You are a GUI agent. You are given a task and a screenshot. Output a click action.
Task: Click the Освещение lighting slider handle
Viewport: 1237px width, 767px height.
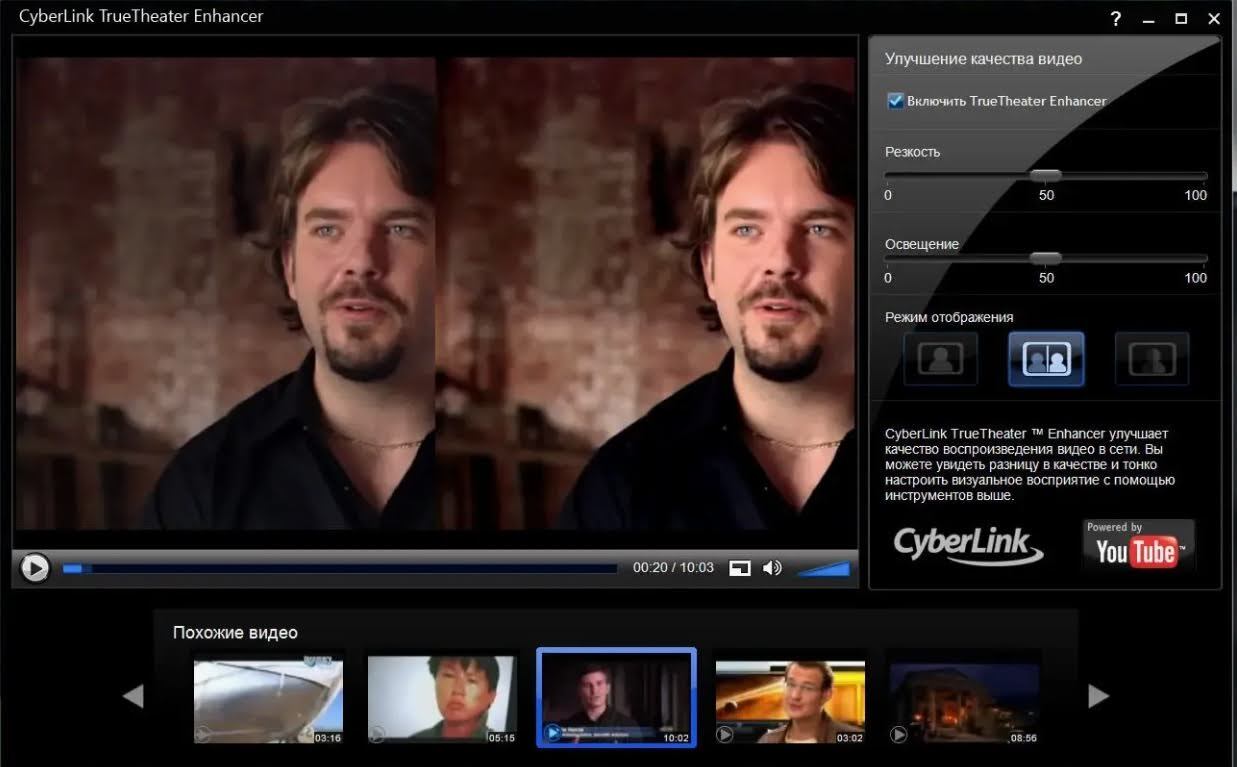tap(1046, 258)
